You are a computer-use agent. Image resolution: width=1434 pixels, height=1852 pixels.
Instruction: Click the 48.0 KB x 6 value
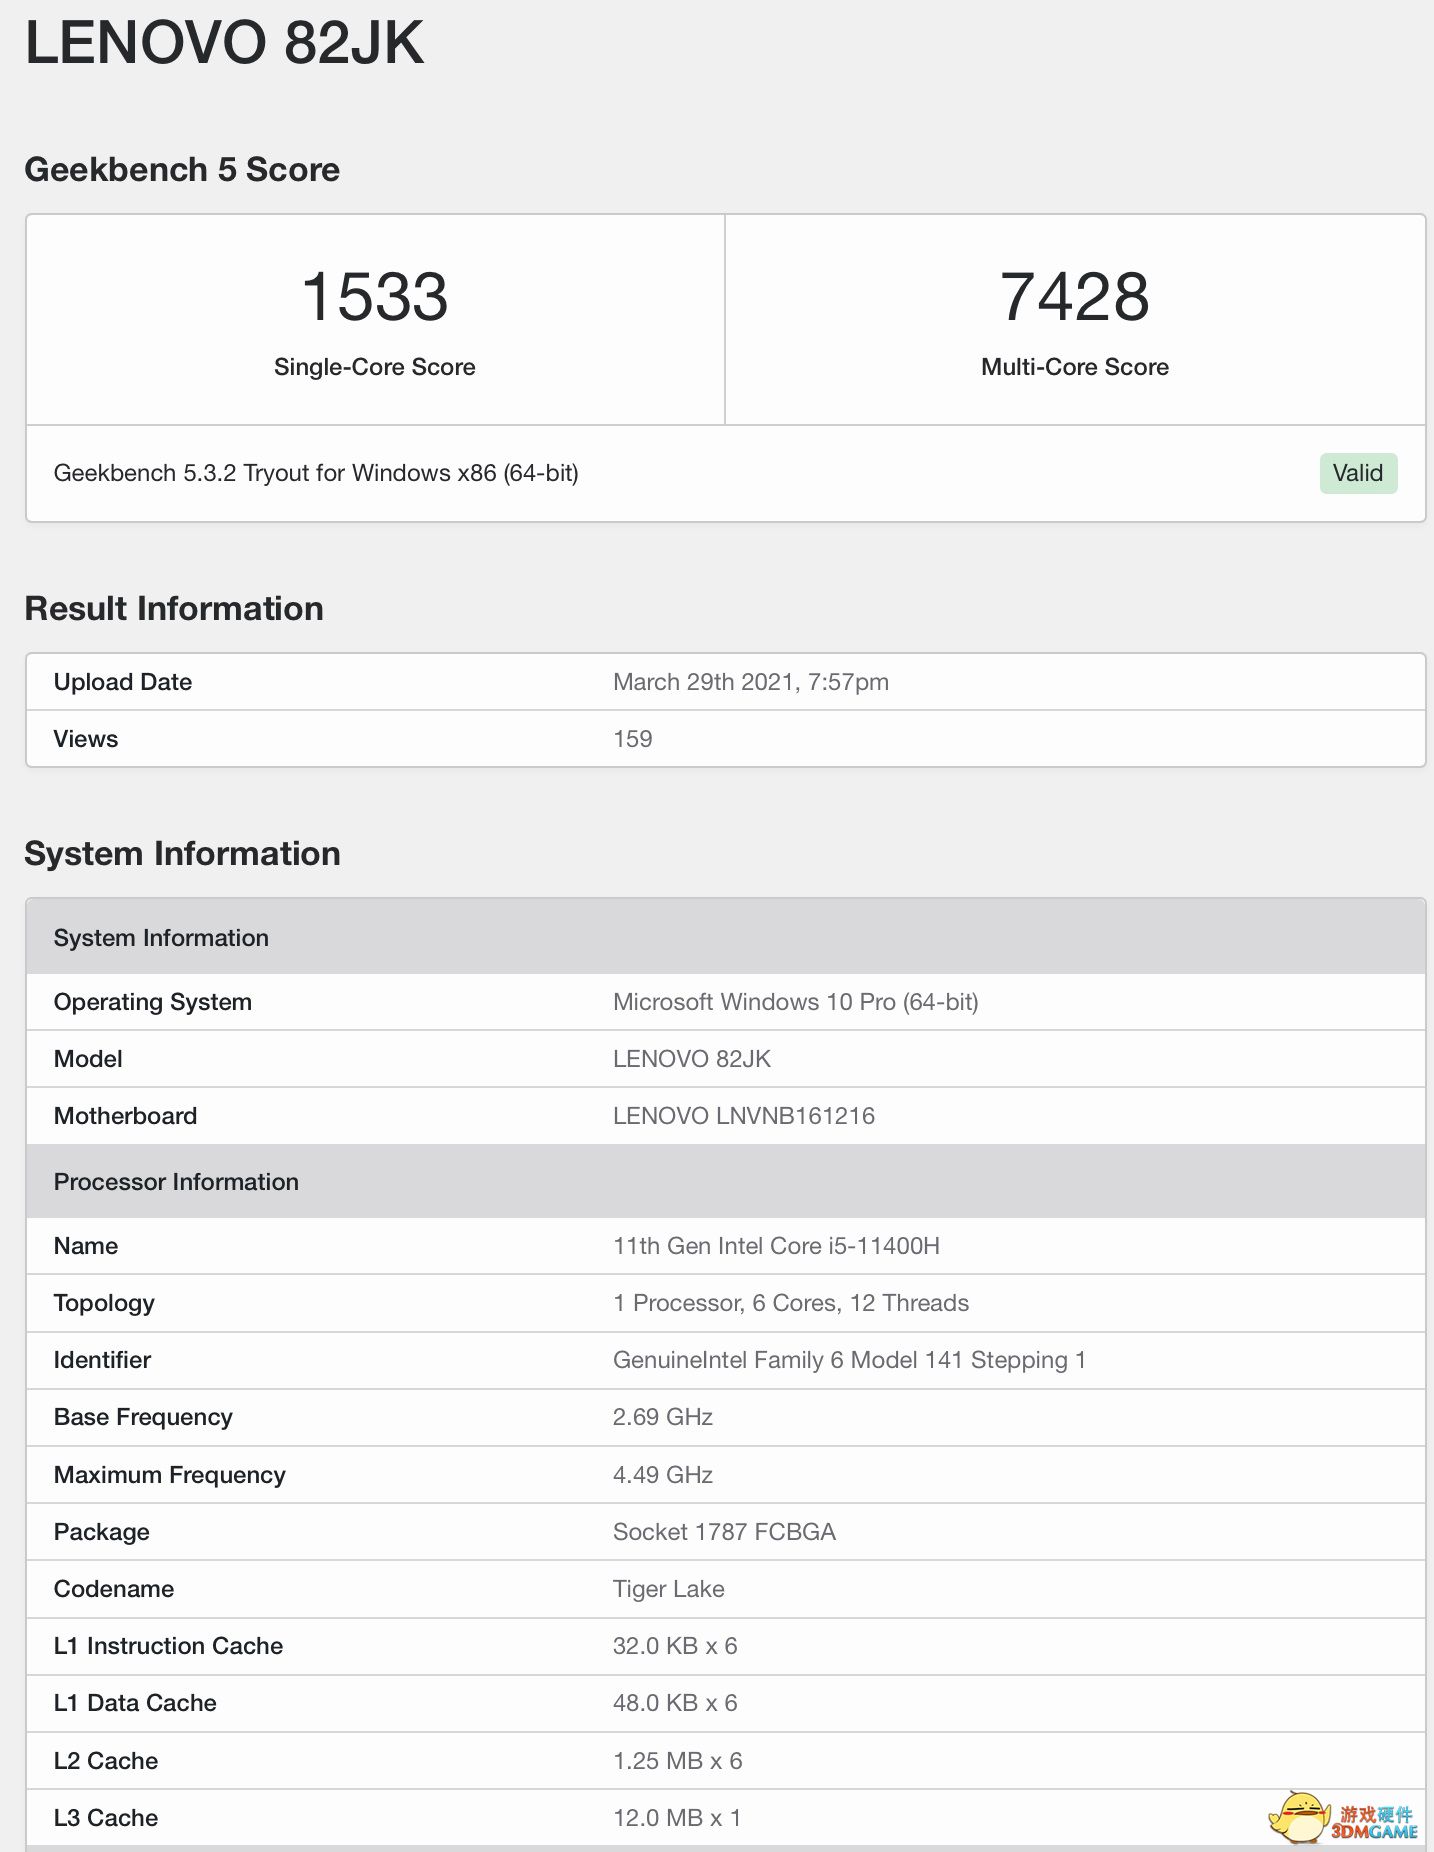(675, 1703)
